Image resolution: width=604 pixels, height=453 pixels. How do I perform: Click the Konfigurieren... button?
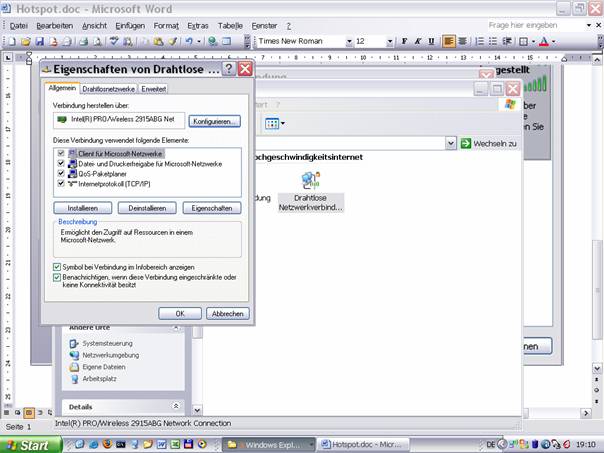point(215,121)
